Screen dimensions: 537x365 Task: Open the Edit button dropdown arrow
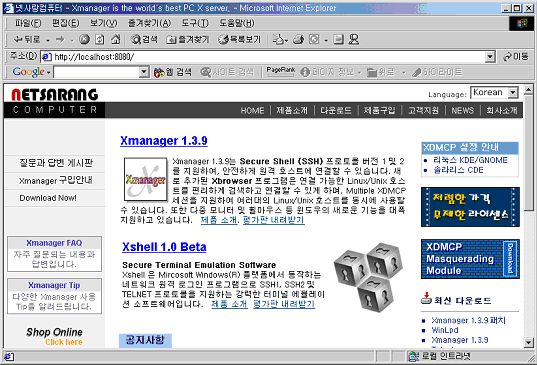[x=326, y=41]
